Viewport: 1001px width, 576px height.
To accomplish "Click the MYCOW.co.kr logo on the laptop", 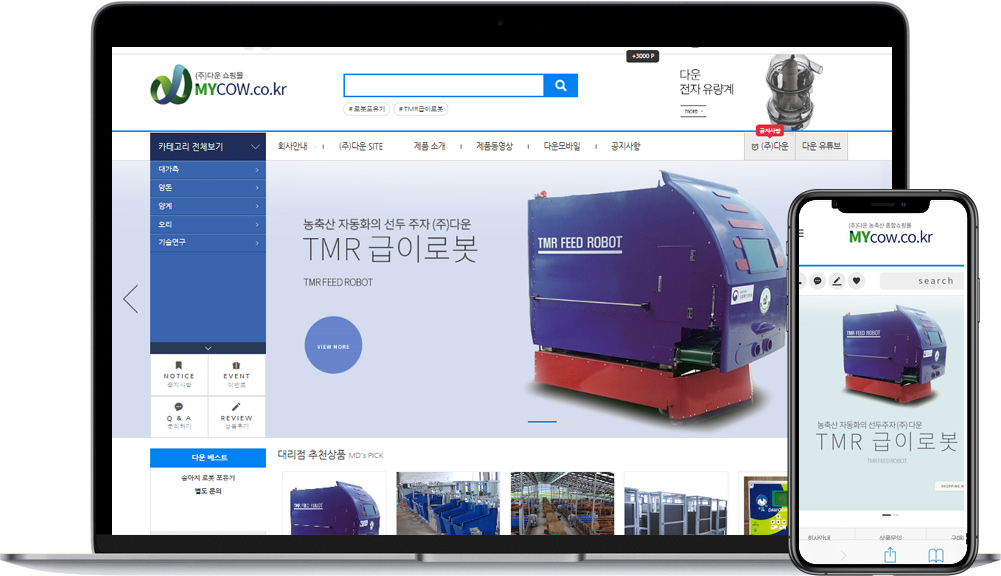I will pyautogui.click(x=218, y=84).
